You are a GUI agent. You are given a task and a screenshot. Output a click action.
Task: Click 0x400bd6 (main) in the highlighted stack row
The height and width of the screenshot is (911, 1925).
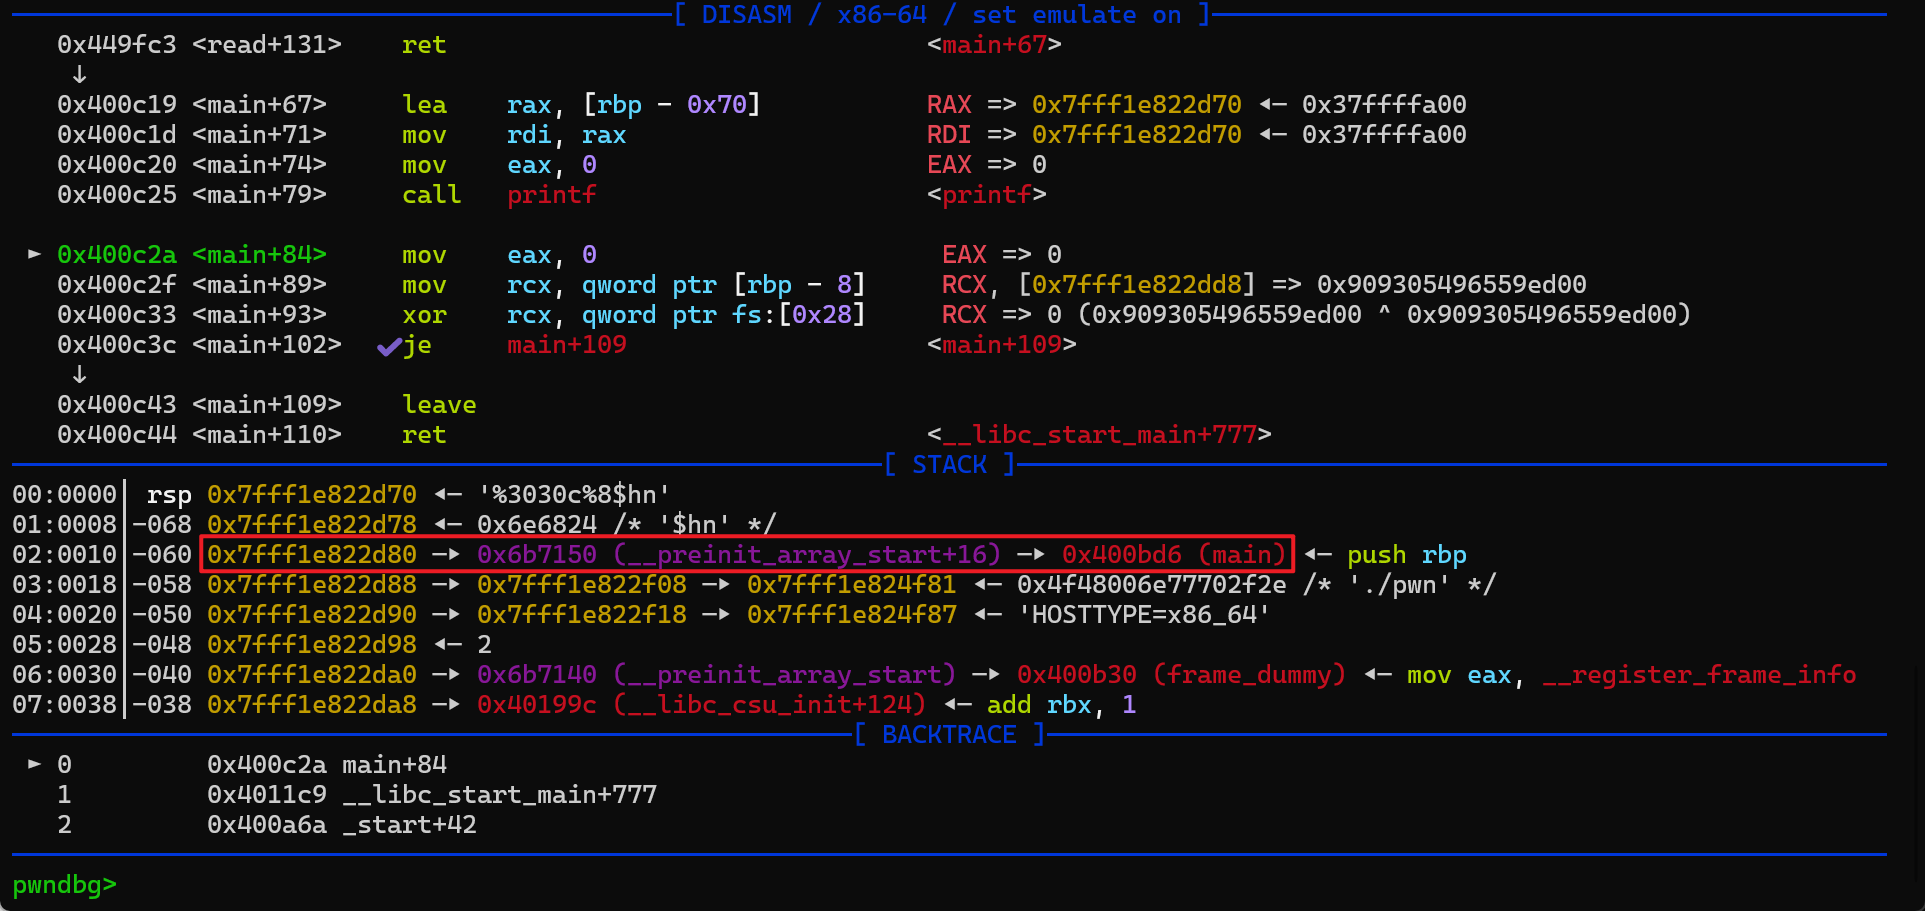click(x=1173, y=555)
